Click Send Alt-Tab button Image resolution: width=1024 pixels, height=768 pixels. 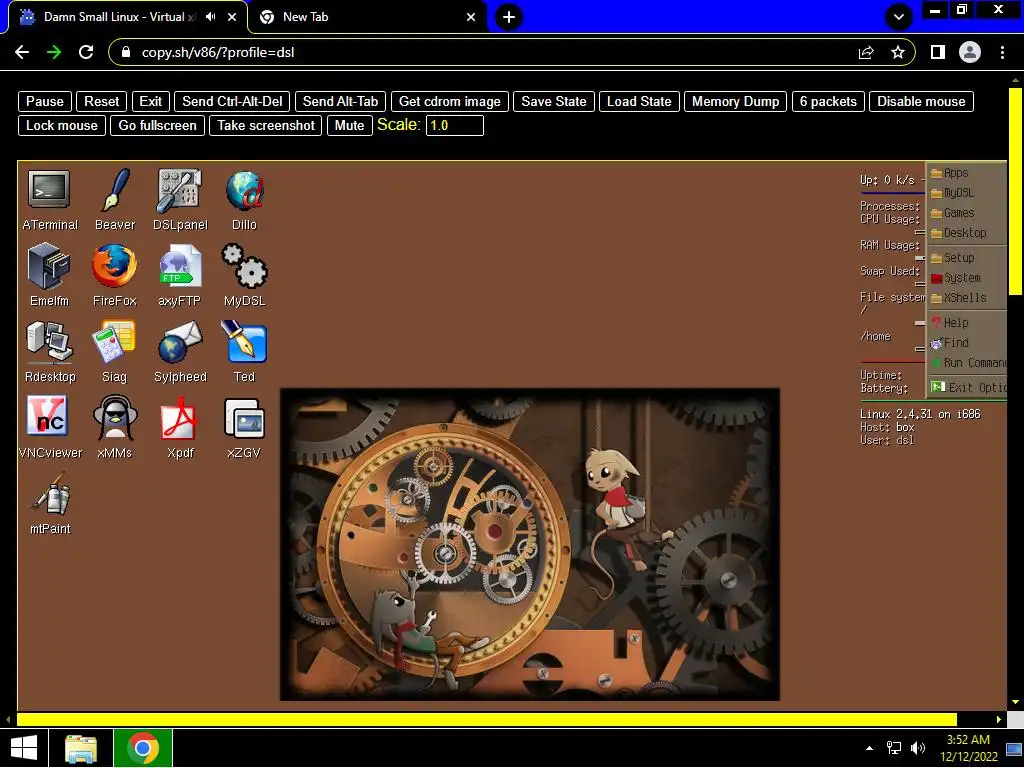pos(340,101)
